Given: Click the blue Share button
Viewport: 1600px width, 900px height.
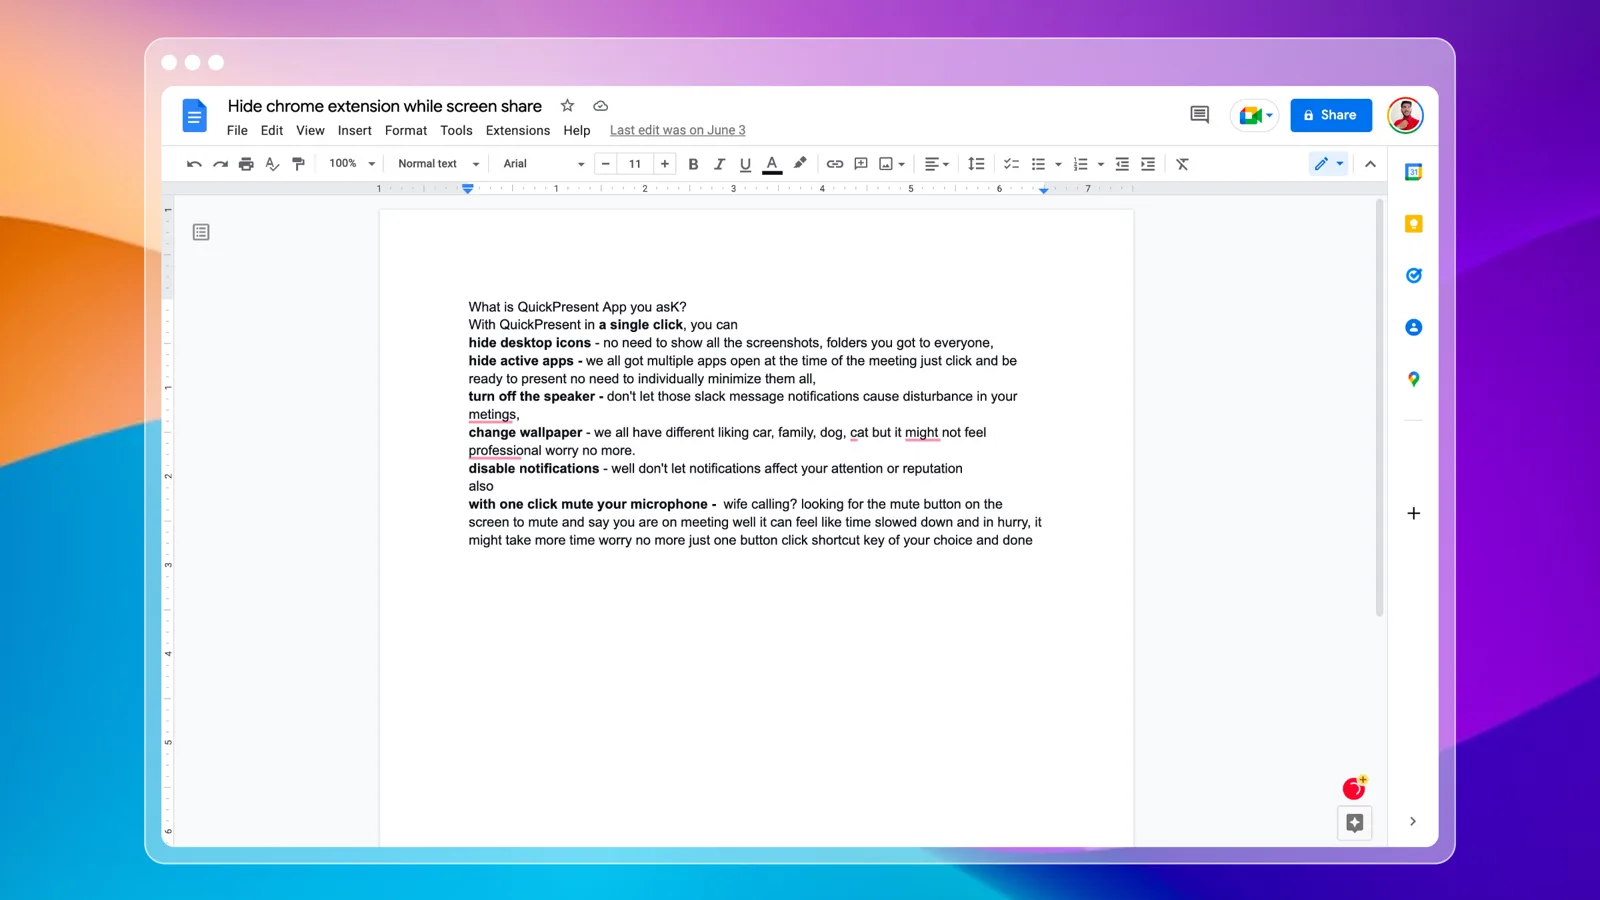Looking at the screenshot, I should [1330, 115].
